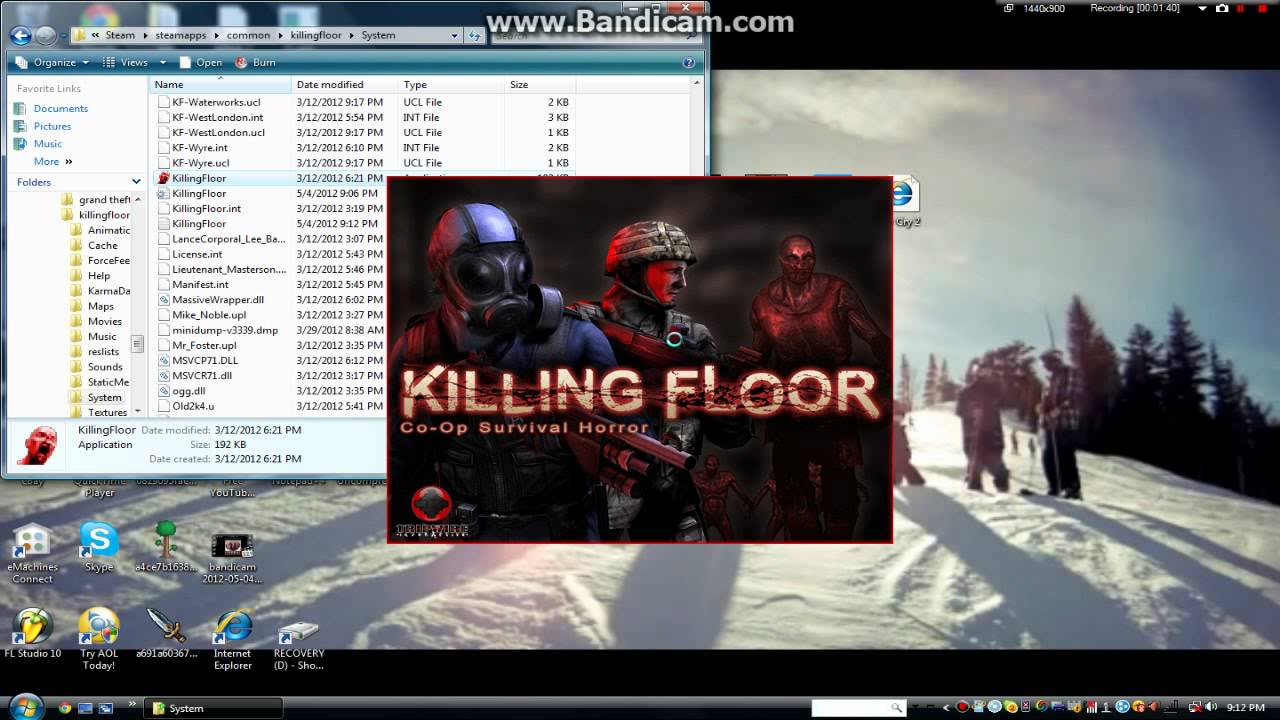Click steamapps in the address breadcrumb
Screen dimensions: 1280x720
(180, 35)
